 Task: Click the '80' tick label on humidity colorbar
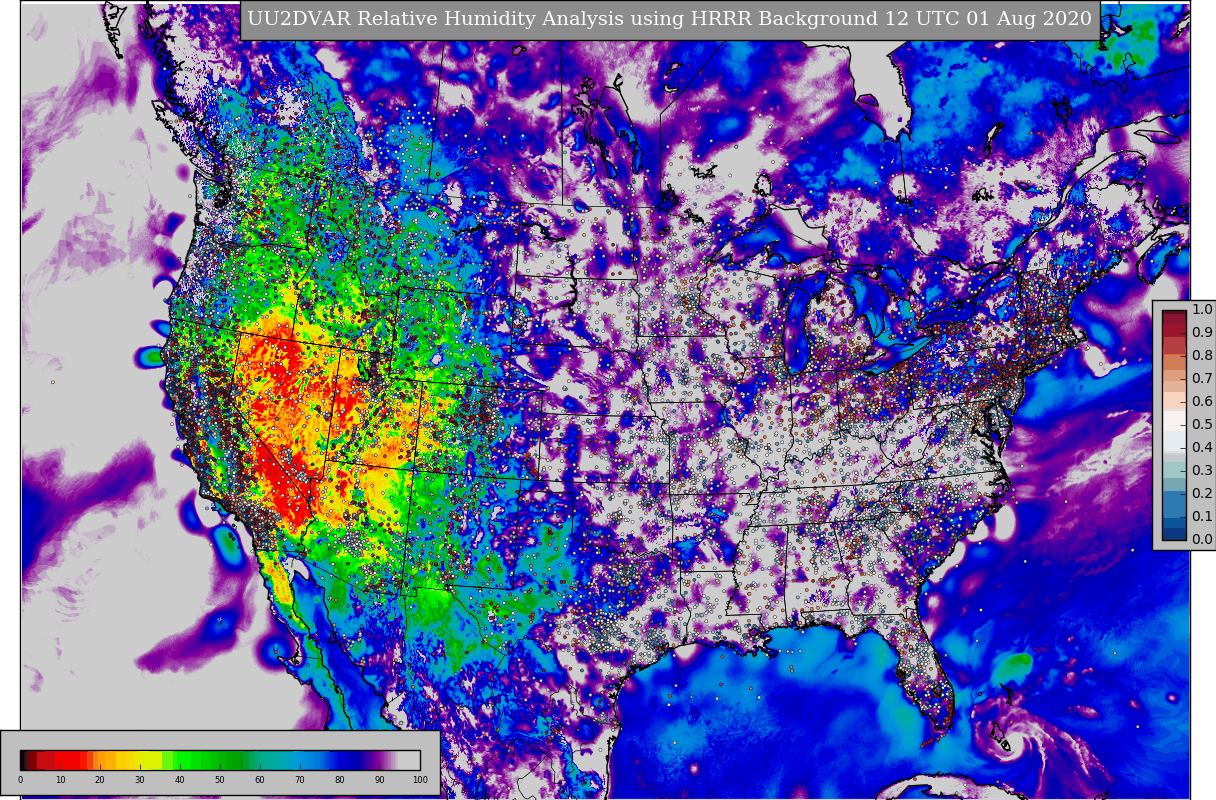pyautogui.click(x=340, y=779)
